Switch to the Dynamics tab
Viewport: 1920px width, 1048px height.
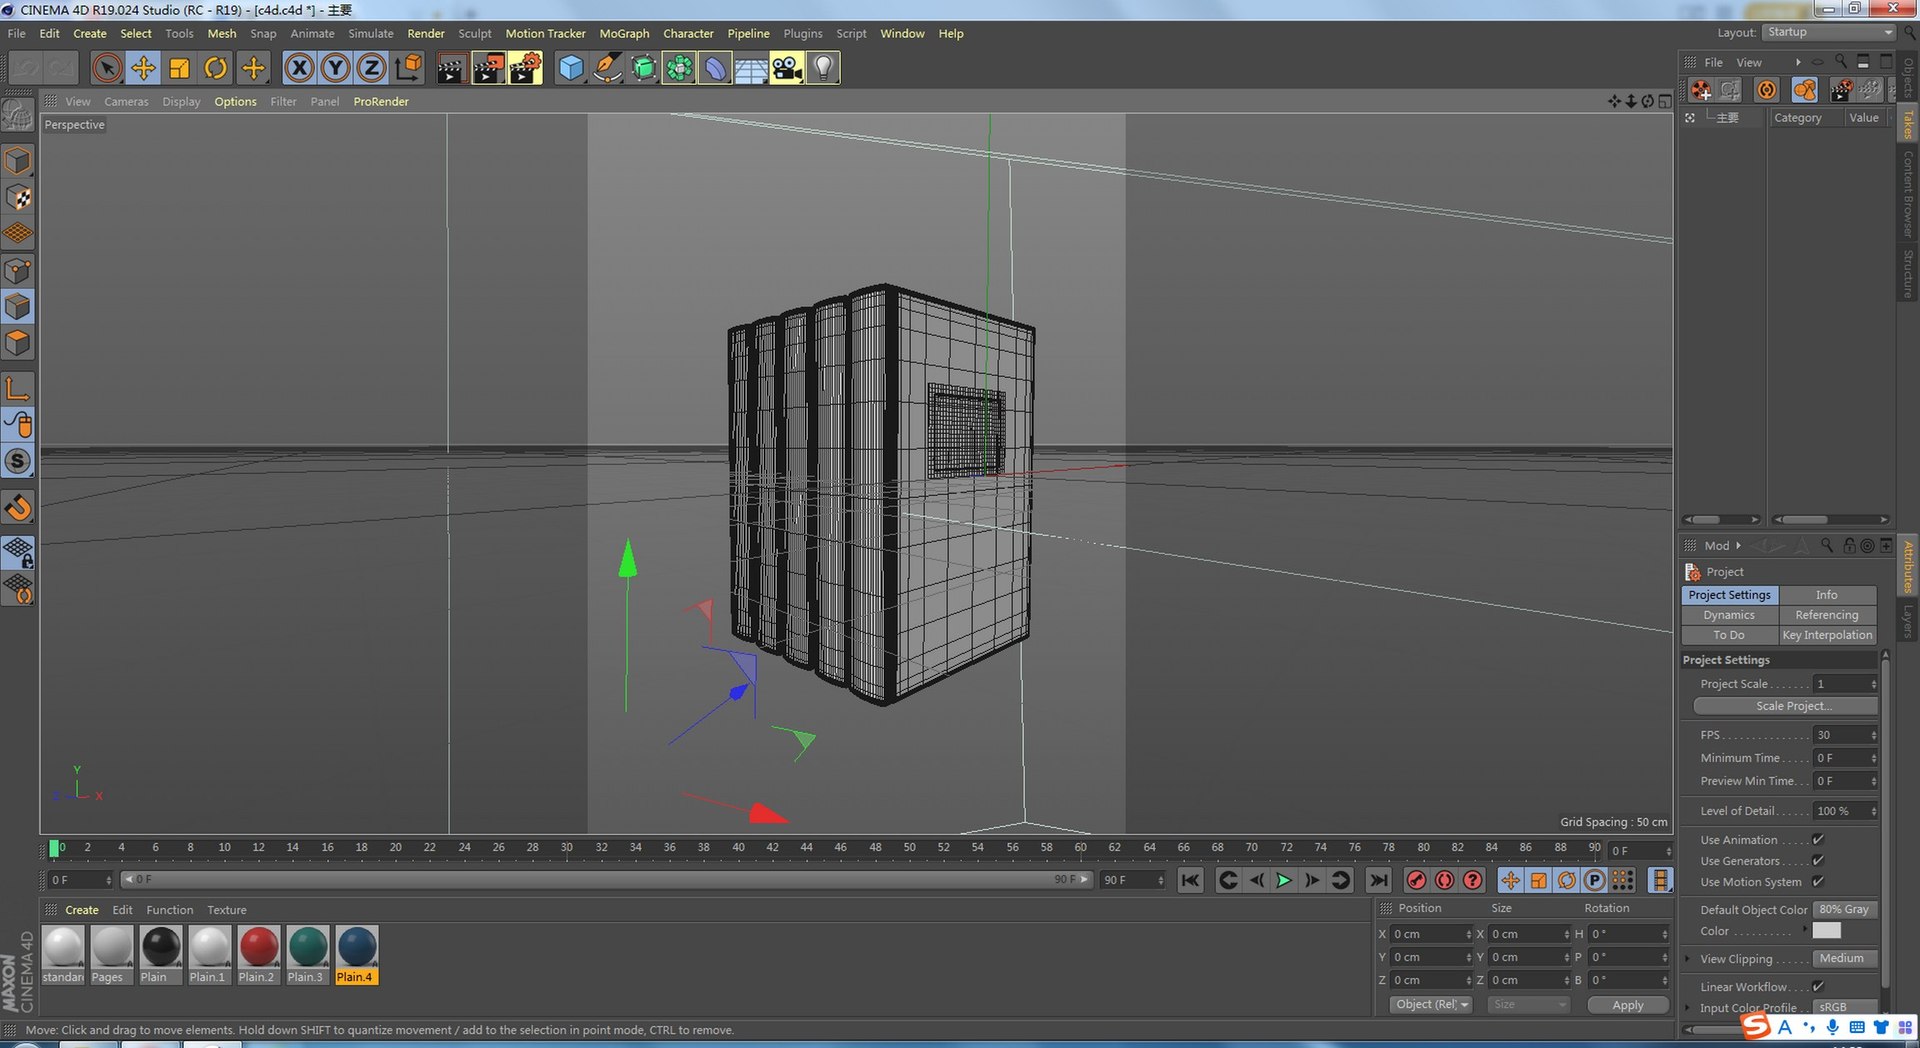1729,615
